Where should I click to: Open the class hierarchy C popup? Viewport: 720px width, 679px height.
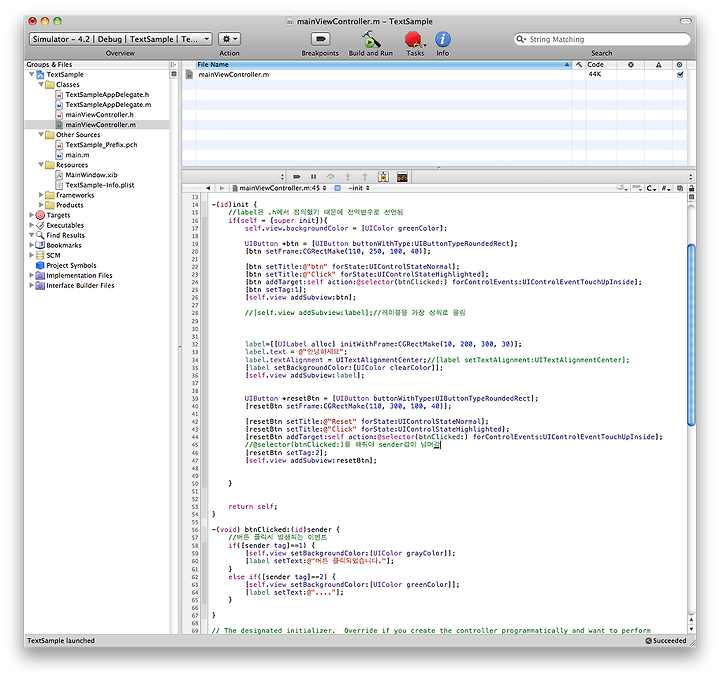click(x=652, y=188)
